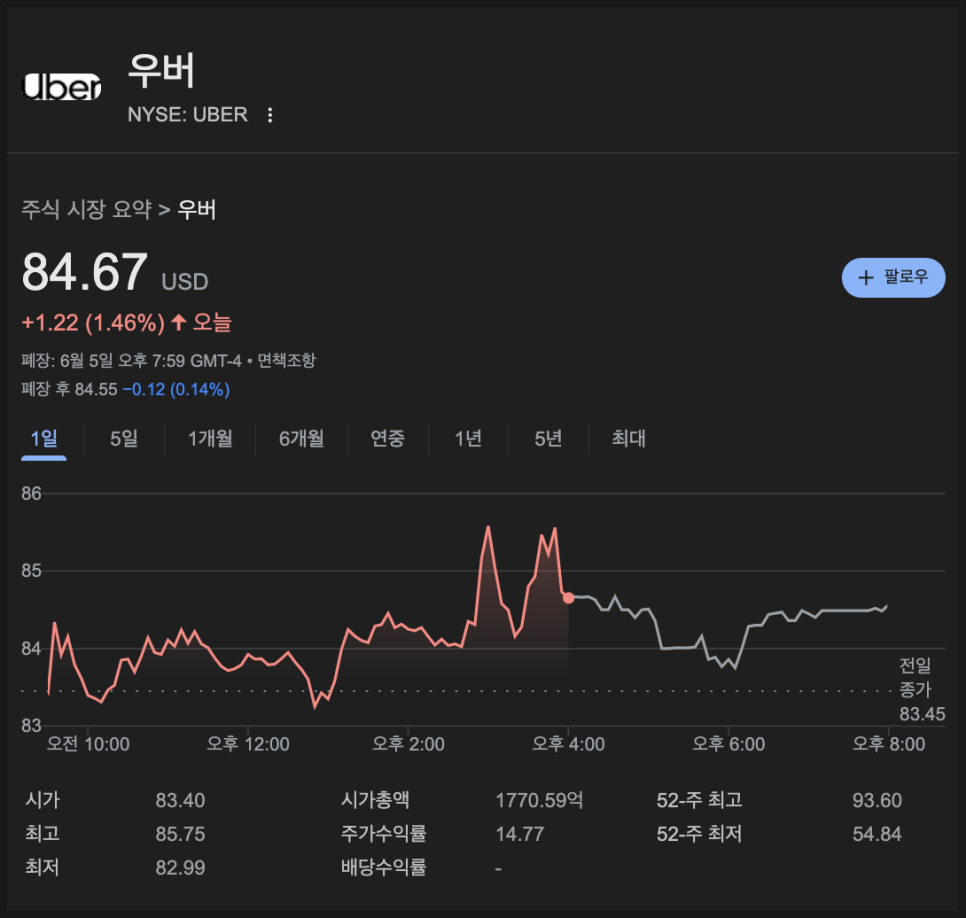Click the 오전 10:00 axis label

click(88, 744)
